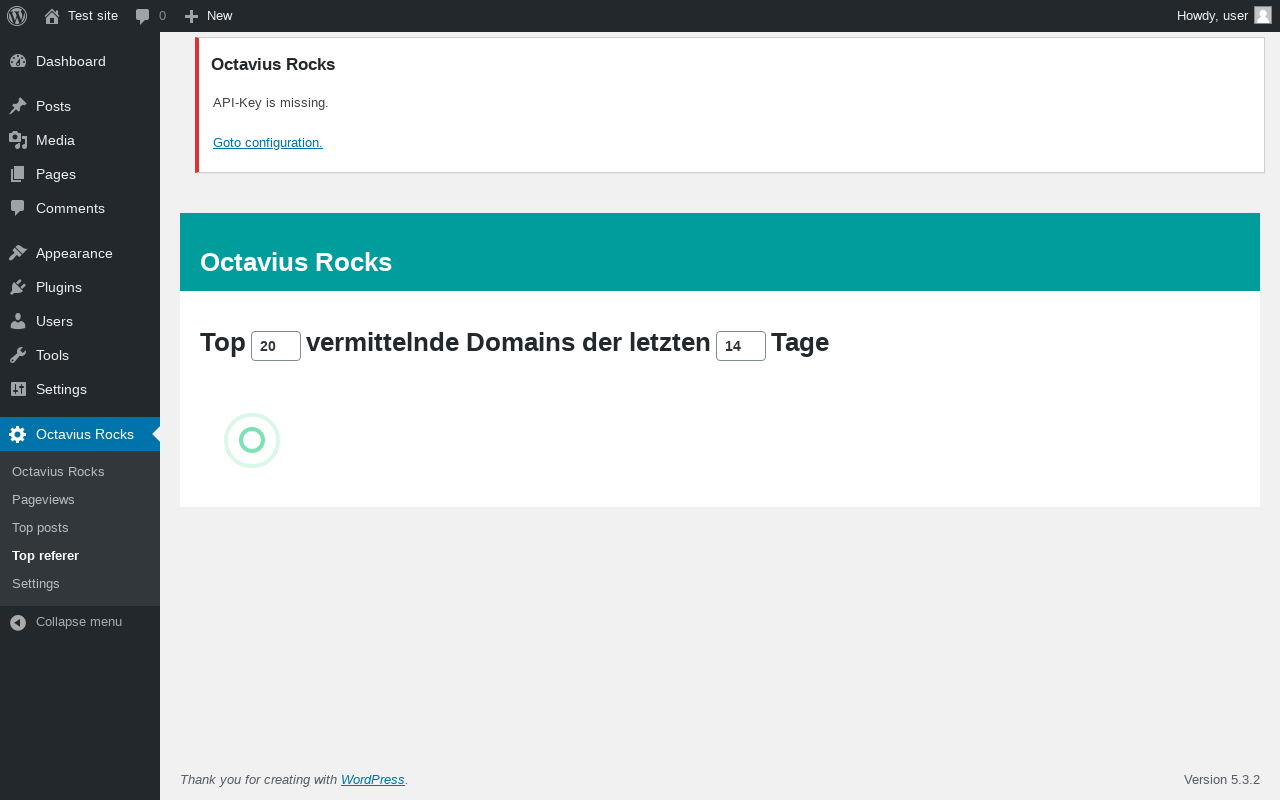Click the Users person icon
The width and height of the screenshot is (1280, 800).
[18, 321]
